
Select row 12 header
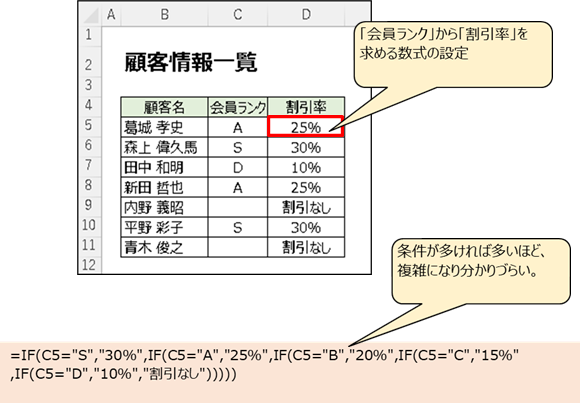coord(89,265)
